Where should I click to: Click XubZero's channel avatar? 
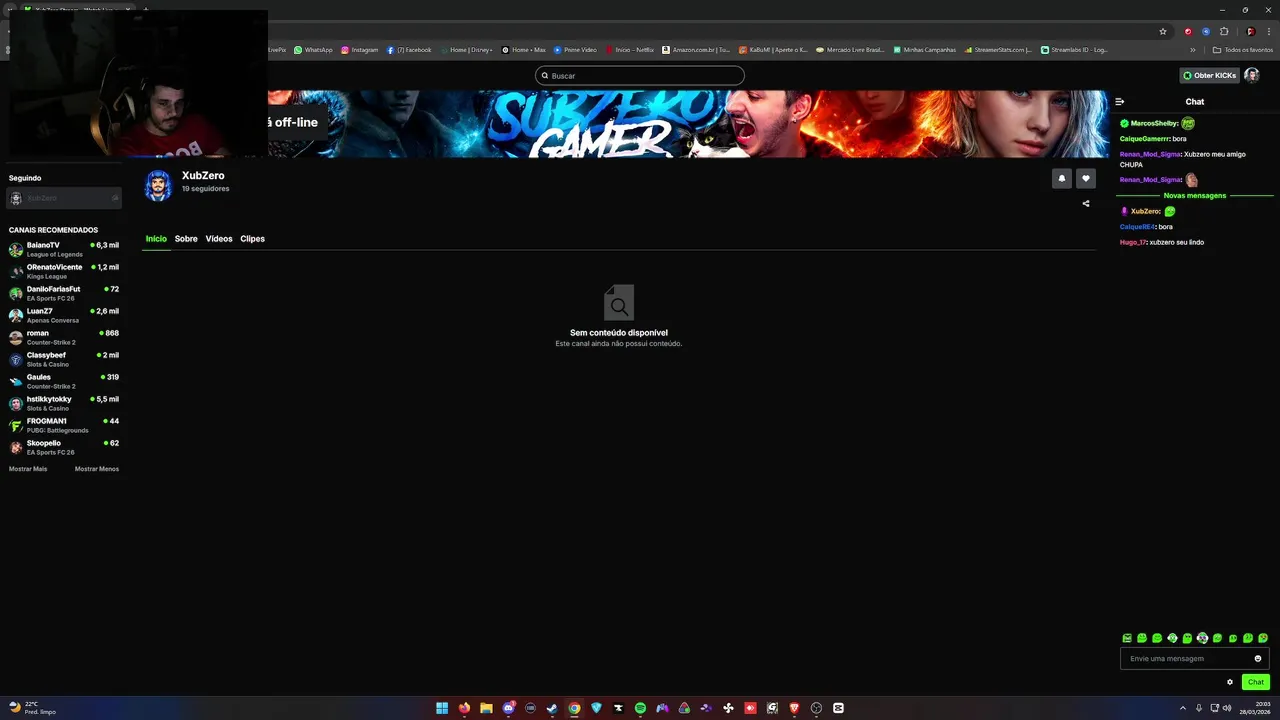click(x=158, y=185)
